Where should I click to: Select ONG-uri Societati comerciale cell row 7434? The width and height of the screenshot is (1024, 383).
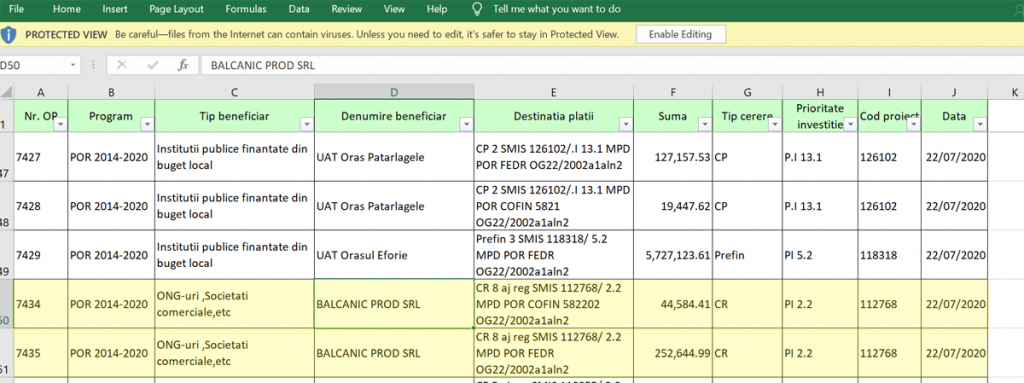234,304
